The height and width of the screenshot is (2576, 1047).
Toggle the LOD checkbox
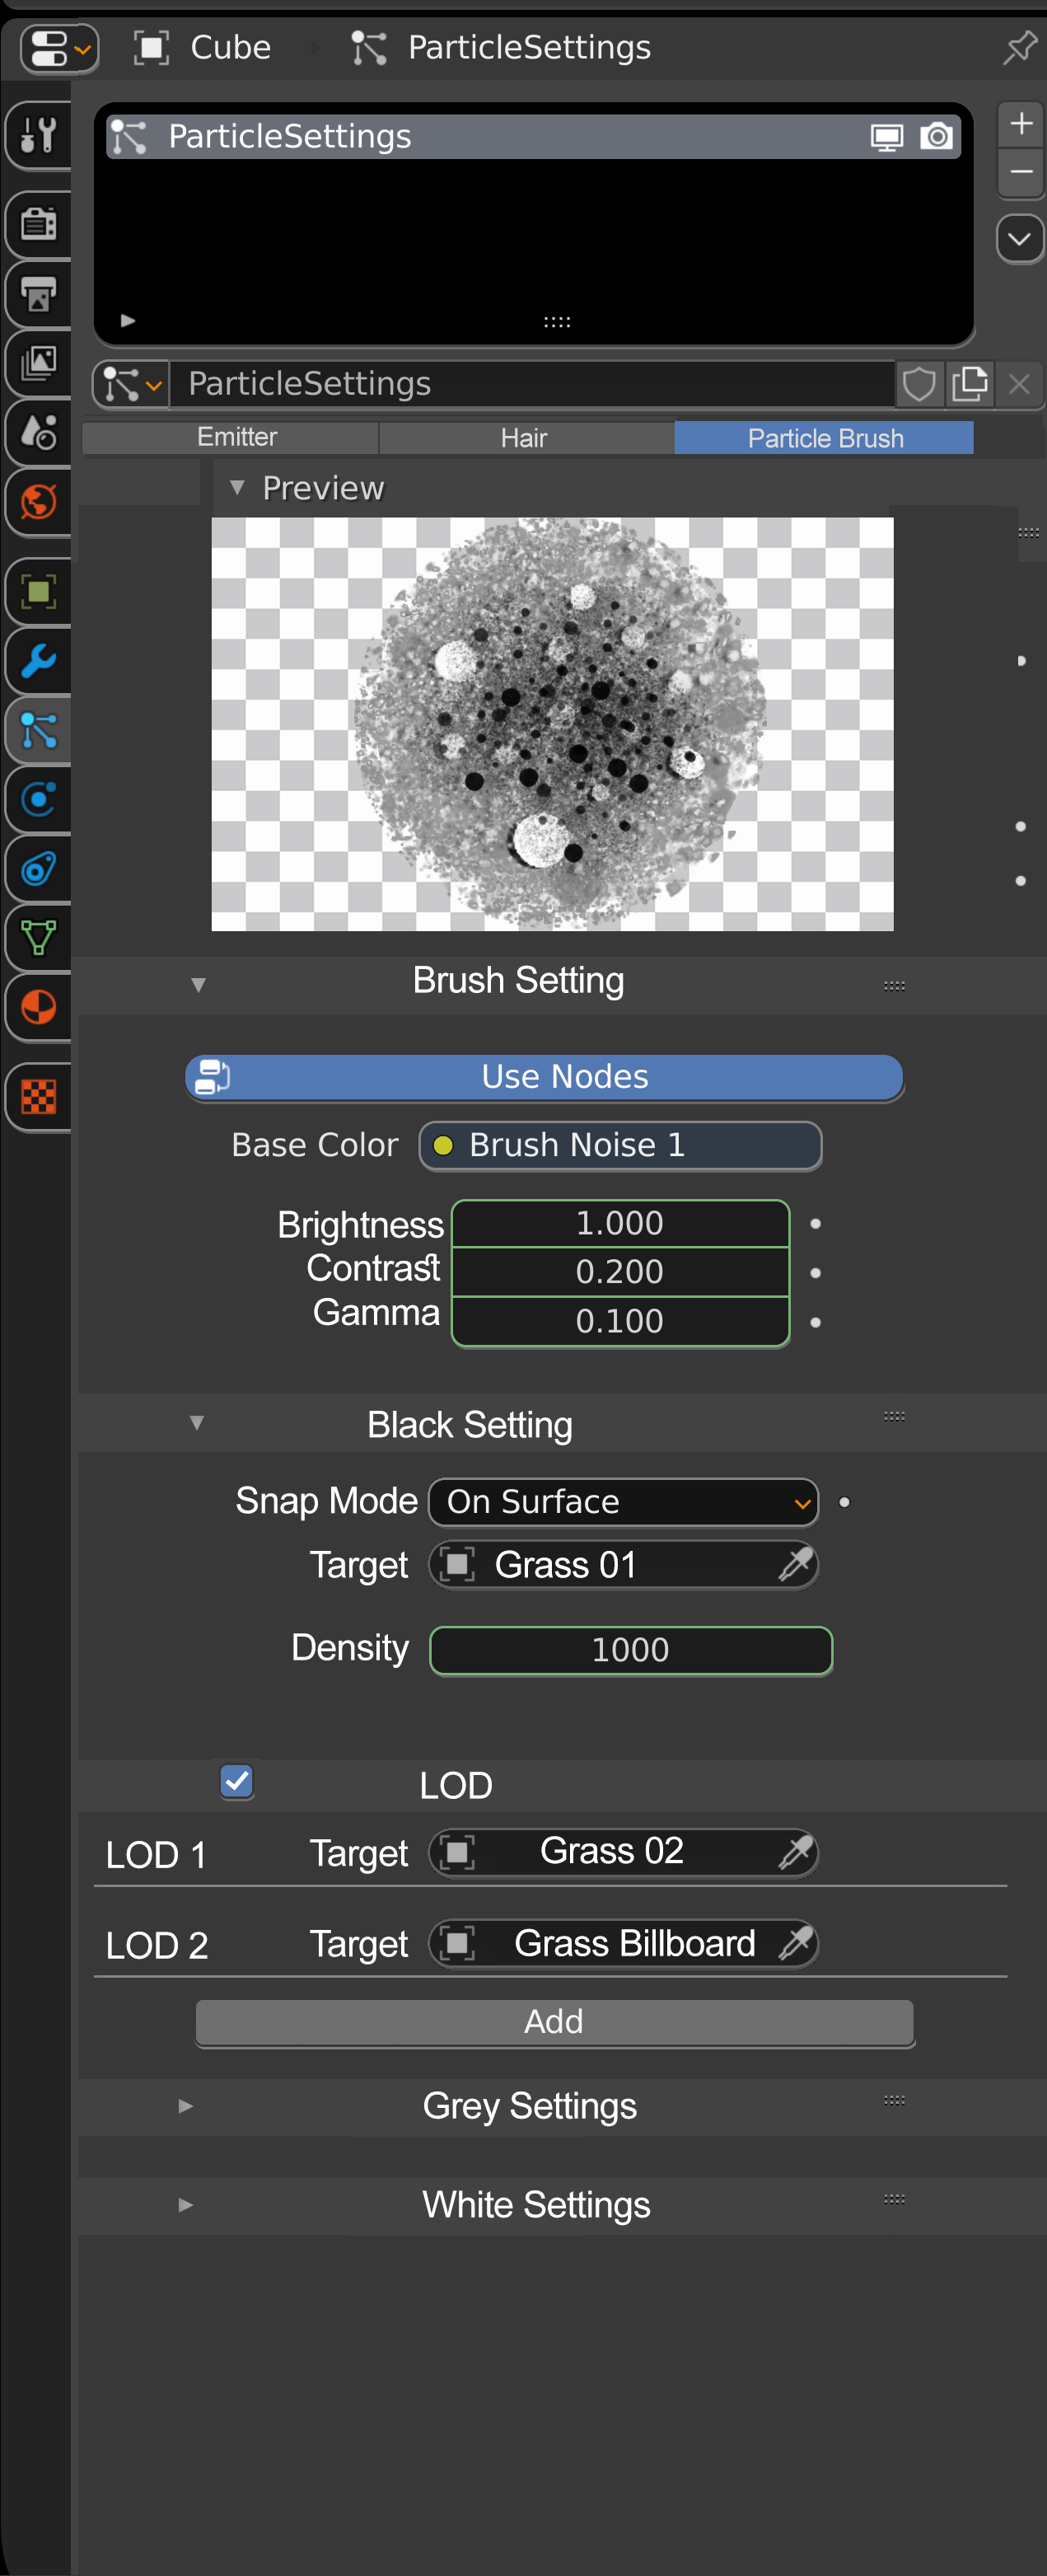tap(237, 1781)
